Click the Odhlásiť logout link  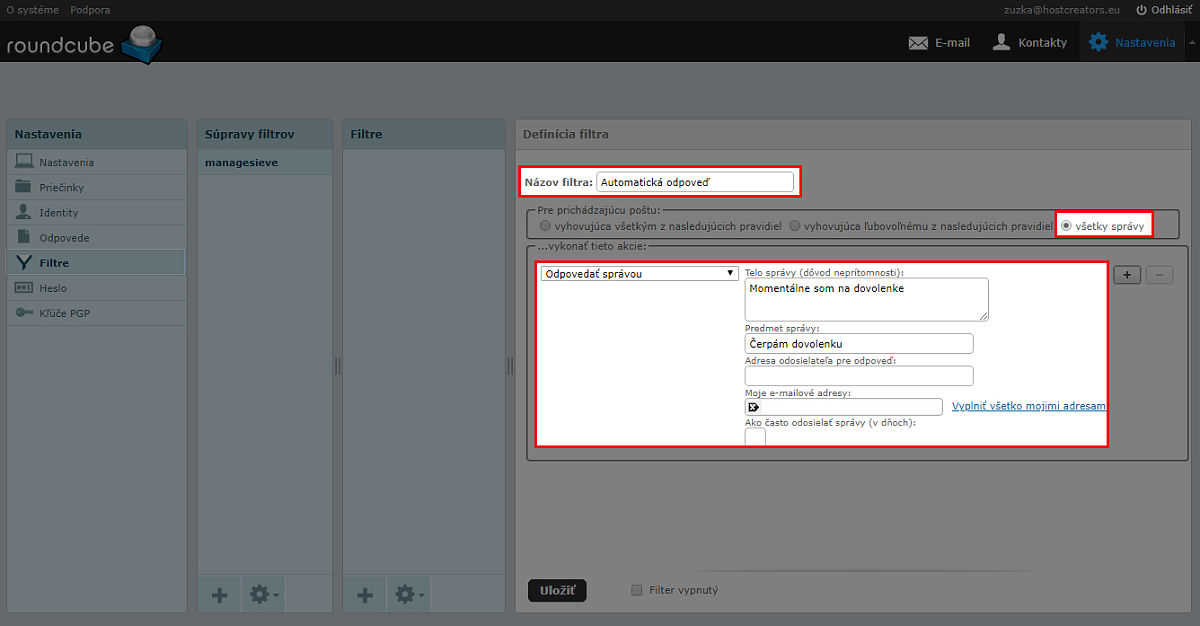pyautogui.click(x=1164, y=9)
